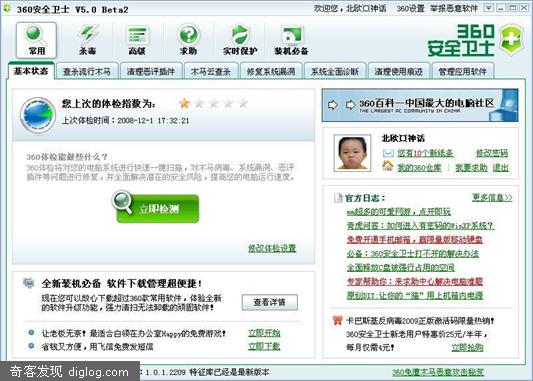Click 举报恶意软件 in title bar
Screen dimensions: 533x381
pos(454,8)
